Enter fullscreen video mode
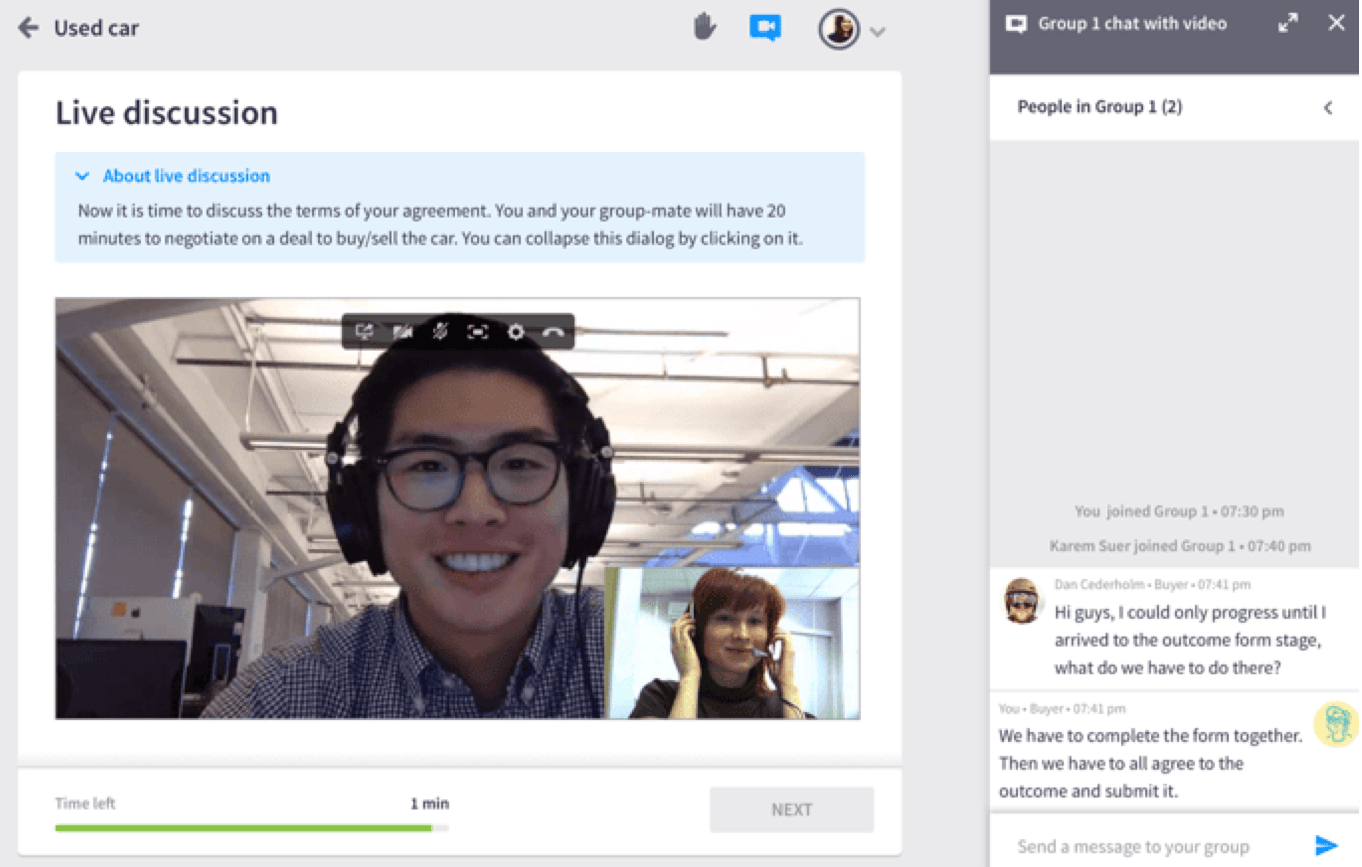The image size is (1362, 867). [478, 332]
